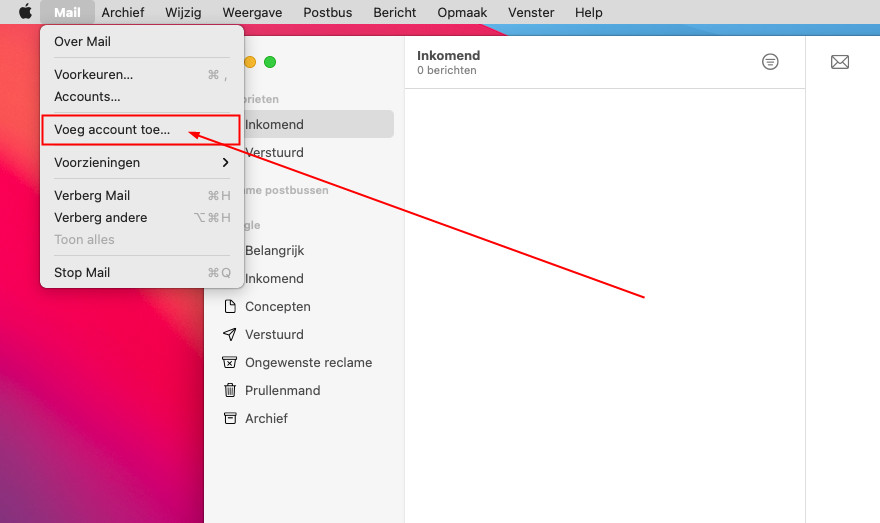Click the Inkomend list header title
Viewport: 880px width, 523px height.
click(x=448, y=56)
